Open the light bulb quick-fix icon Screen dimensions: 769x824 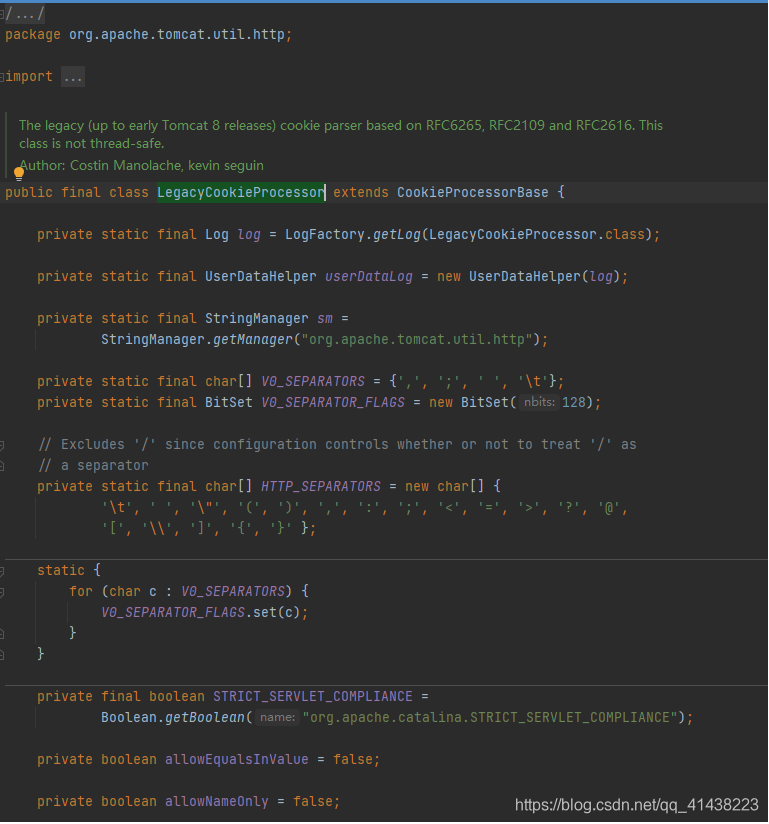19,173
